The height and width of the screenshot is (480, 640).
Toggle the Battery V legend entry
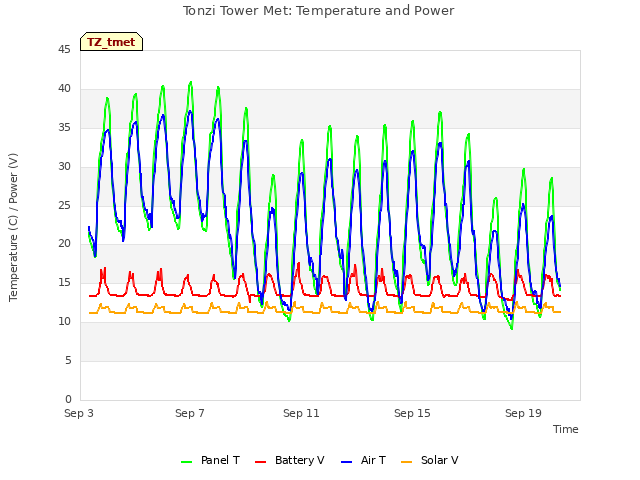(289, 460)
